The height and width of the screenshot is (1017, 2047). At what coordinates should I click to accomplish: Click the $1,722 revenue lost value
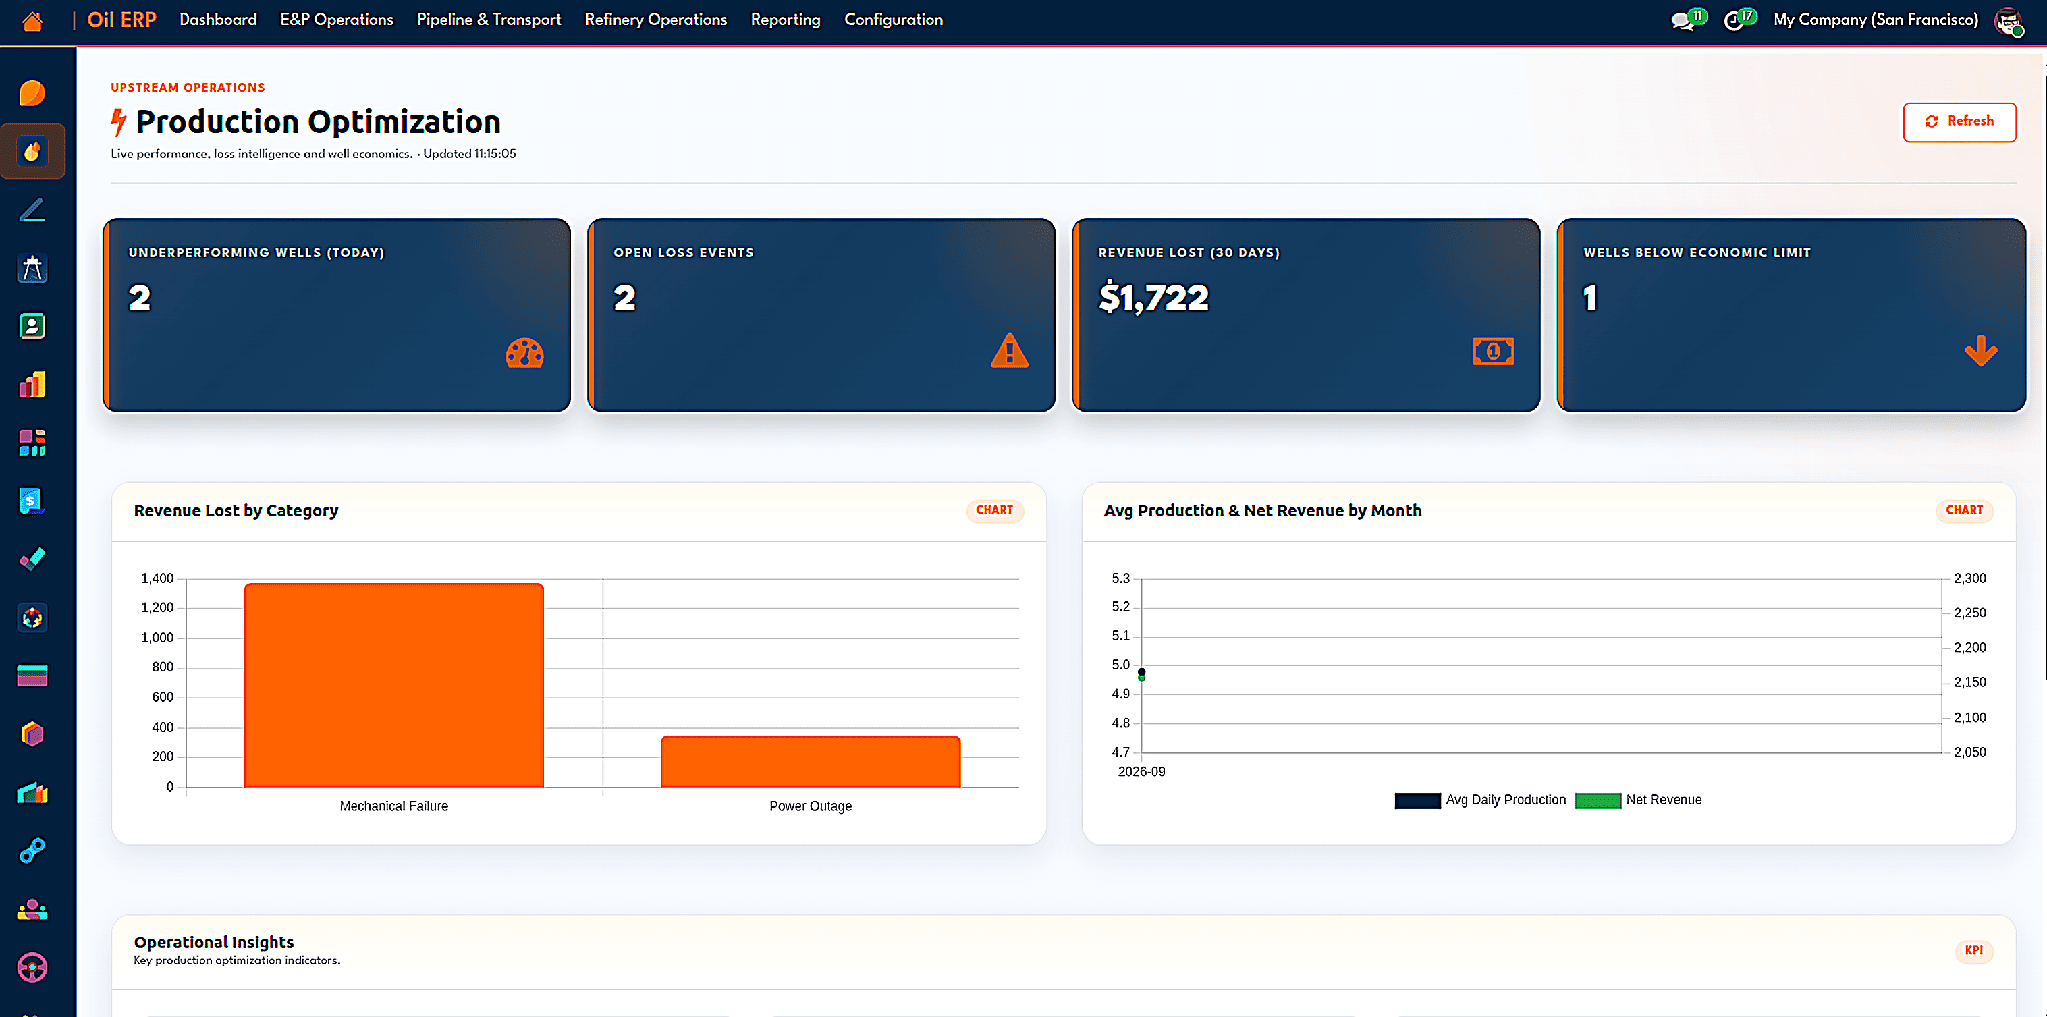[1154, 298]
